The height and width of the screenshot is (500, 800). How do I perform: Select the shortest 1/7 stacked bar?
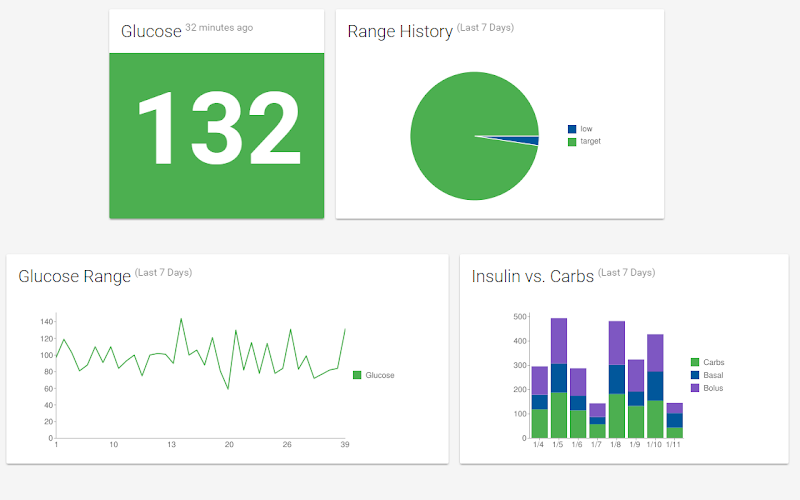(x=597, y=420)
